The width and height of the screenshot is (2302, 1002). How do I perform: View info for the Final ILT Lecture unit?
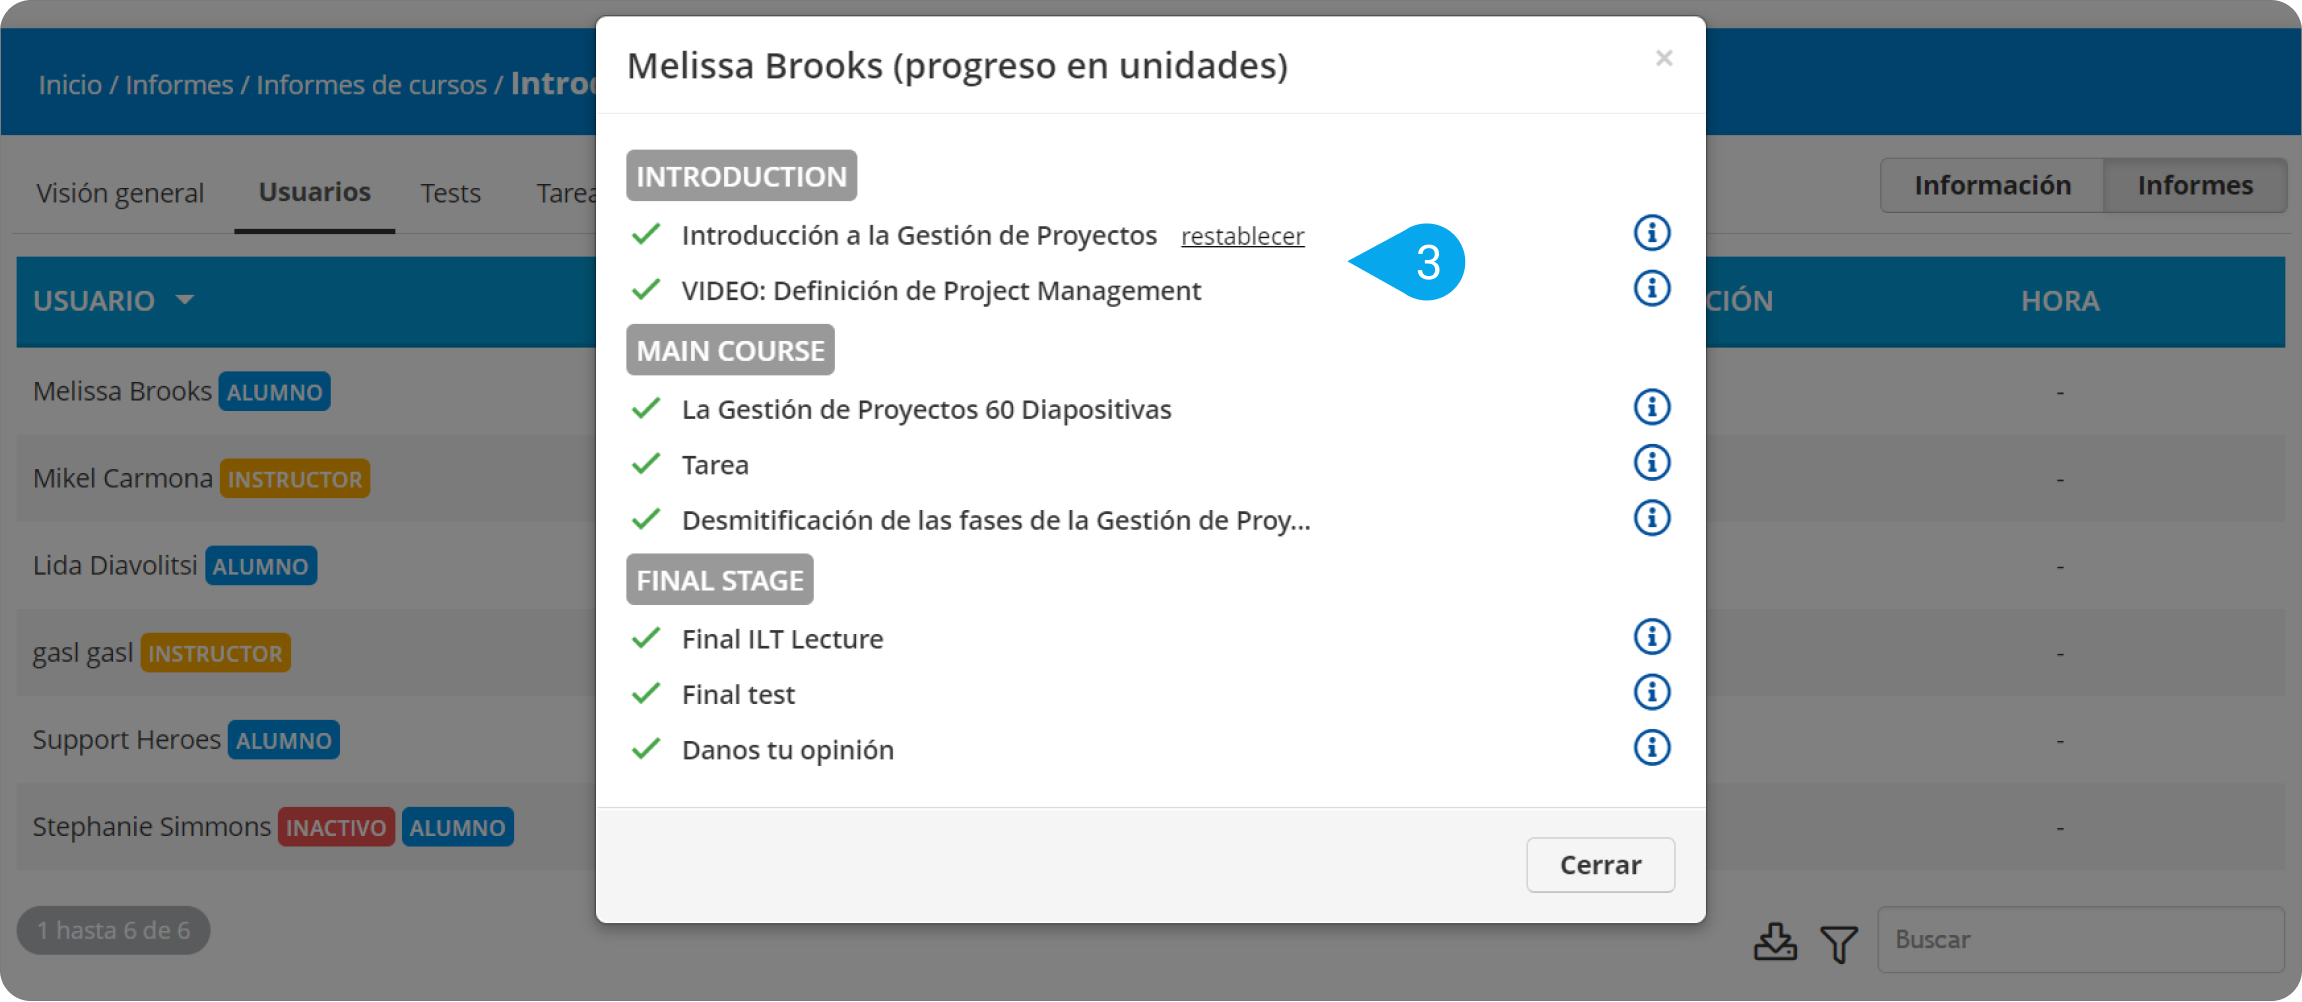pos(1651,637)
